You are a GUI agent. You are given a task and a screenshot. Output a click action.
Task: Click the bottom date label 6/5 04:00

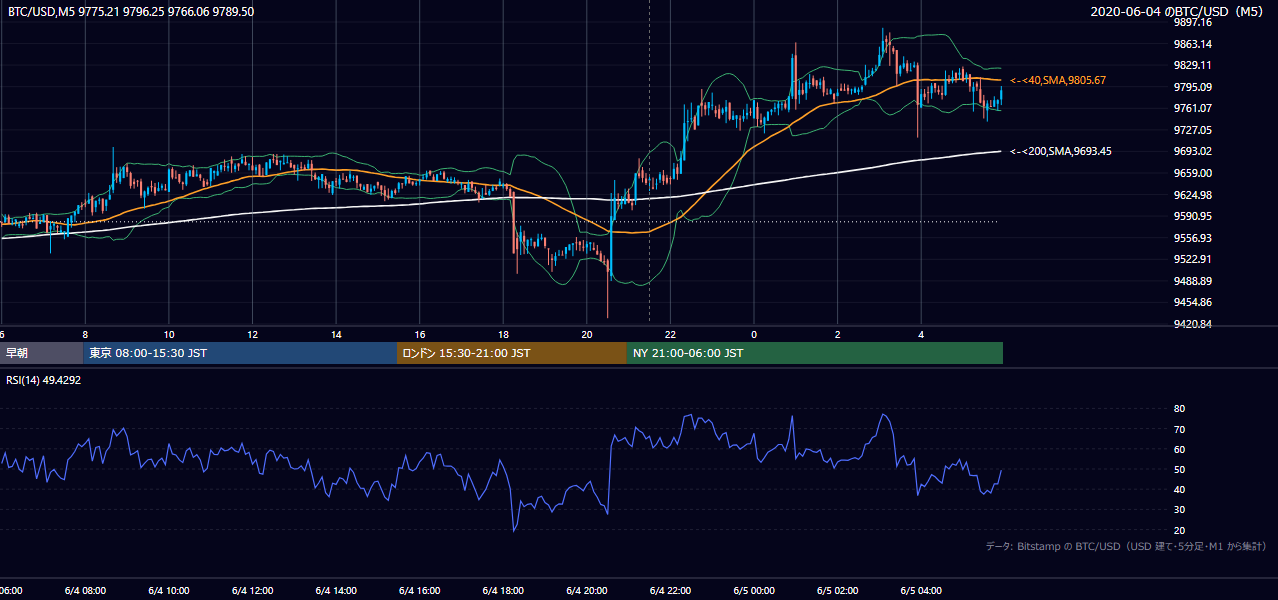[x=921, y=591]
